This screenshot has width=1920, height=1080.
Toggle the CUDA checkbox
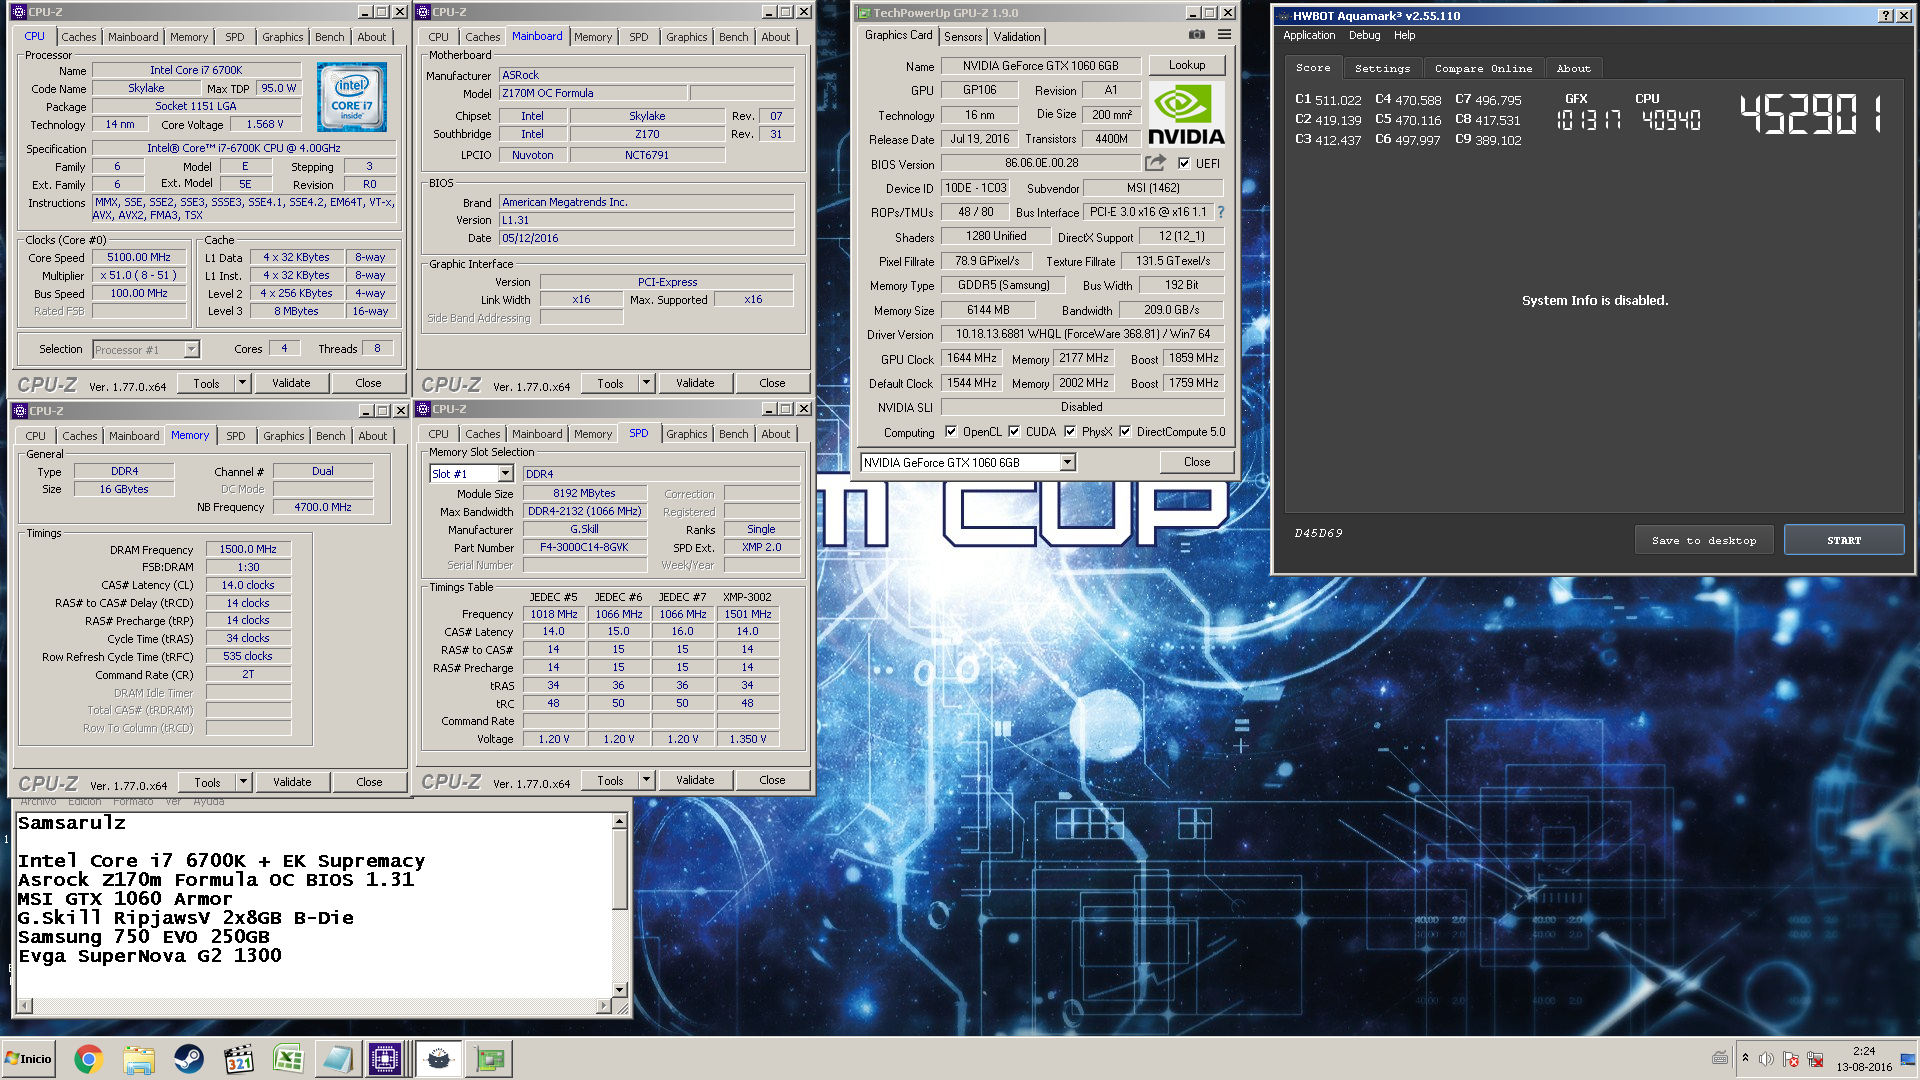pyautogui.click(x=1014, y=432)
